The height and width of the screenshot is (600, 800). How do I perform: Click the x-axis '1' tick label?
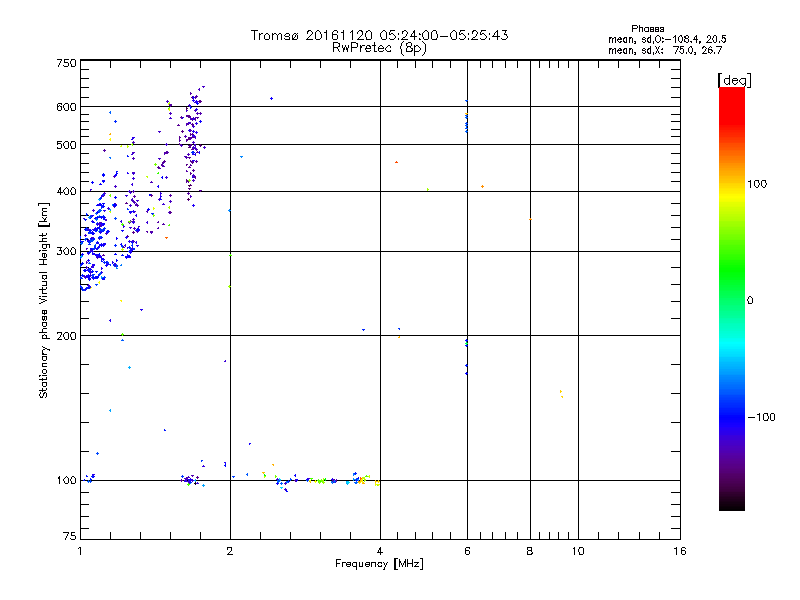pyautogui.click(x=80, y=551)
